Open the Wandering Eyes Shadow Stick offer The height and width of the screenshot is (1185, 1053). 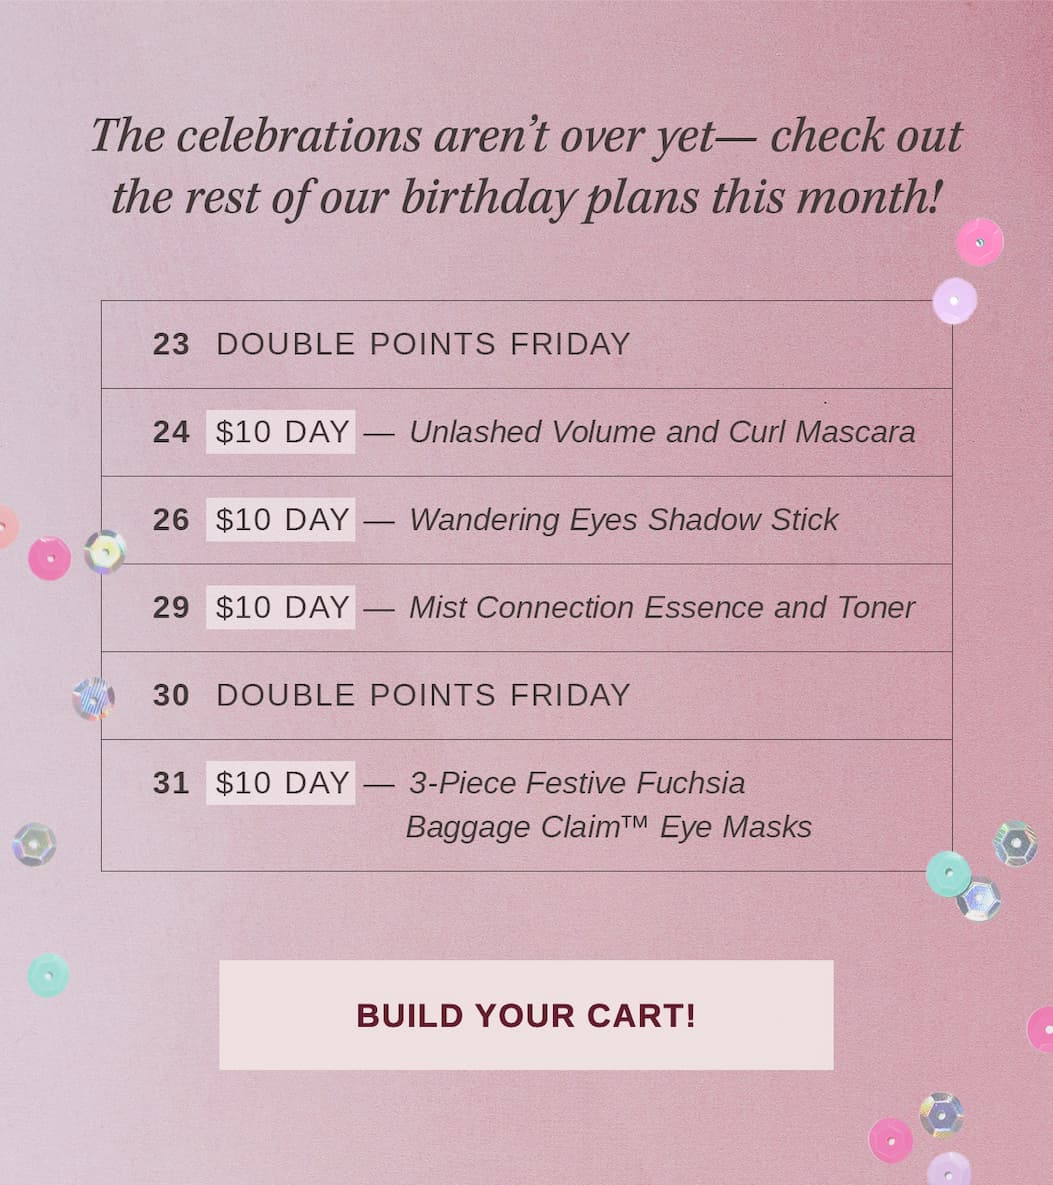click(624, 520)
